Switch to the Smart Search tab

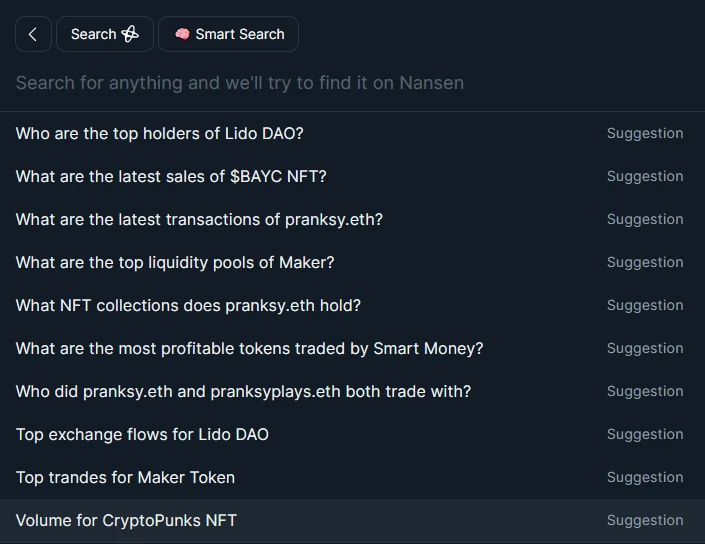[x=229, y=34]
